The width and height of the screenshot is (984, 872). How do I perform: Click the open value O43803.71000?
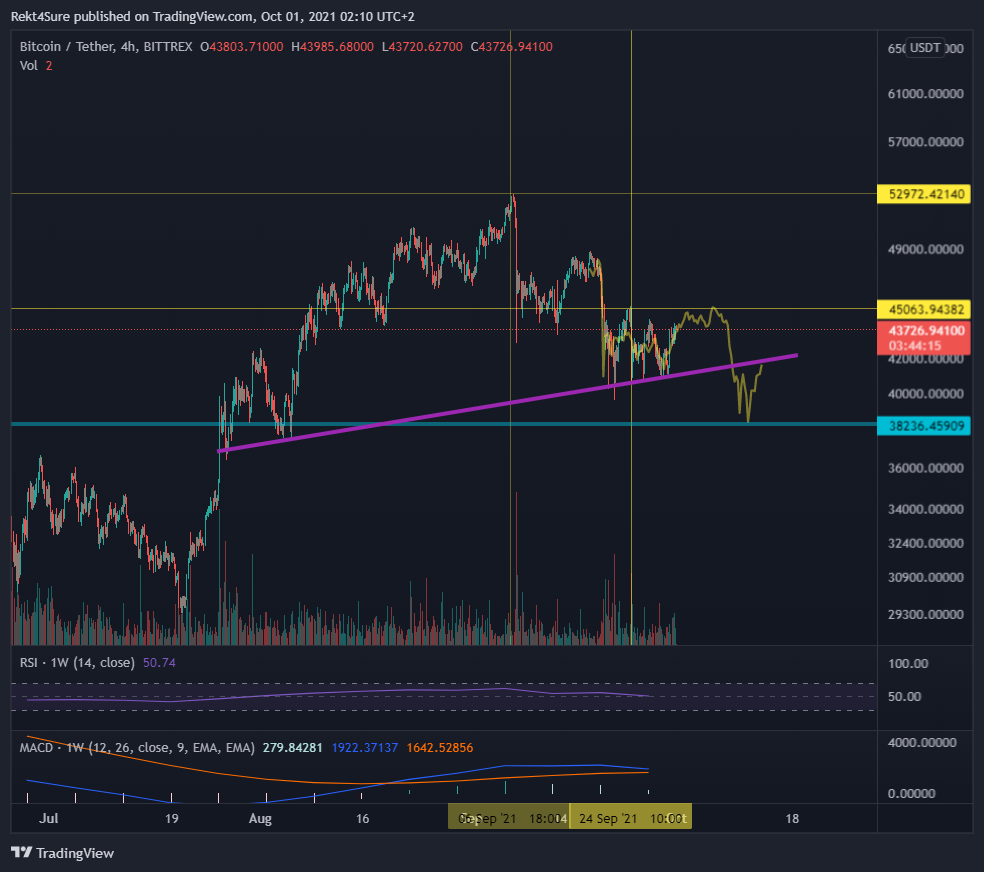(242, 46)
